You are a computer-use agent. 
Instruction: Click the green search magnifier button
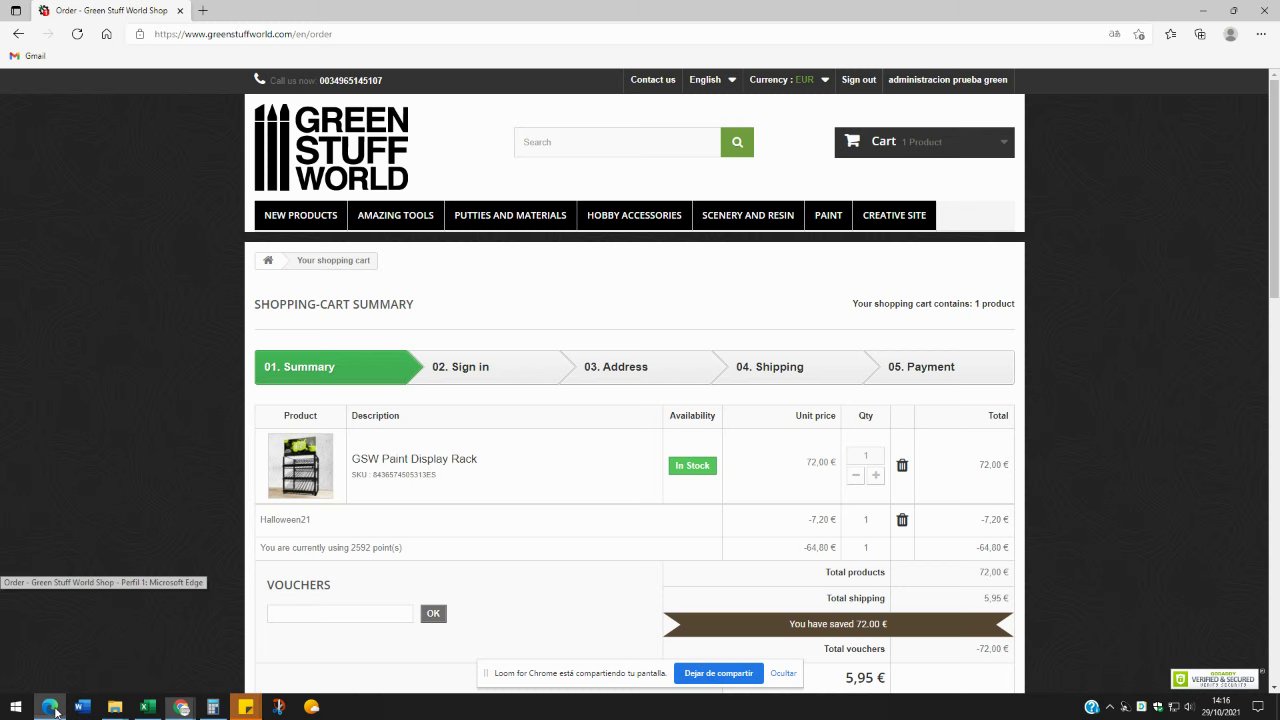point(737,142)
